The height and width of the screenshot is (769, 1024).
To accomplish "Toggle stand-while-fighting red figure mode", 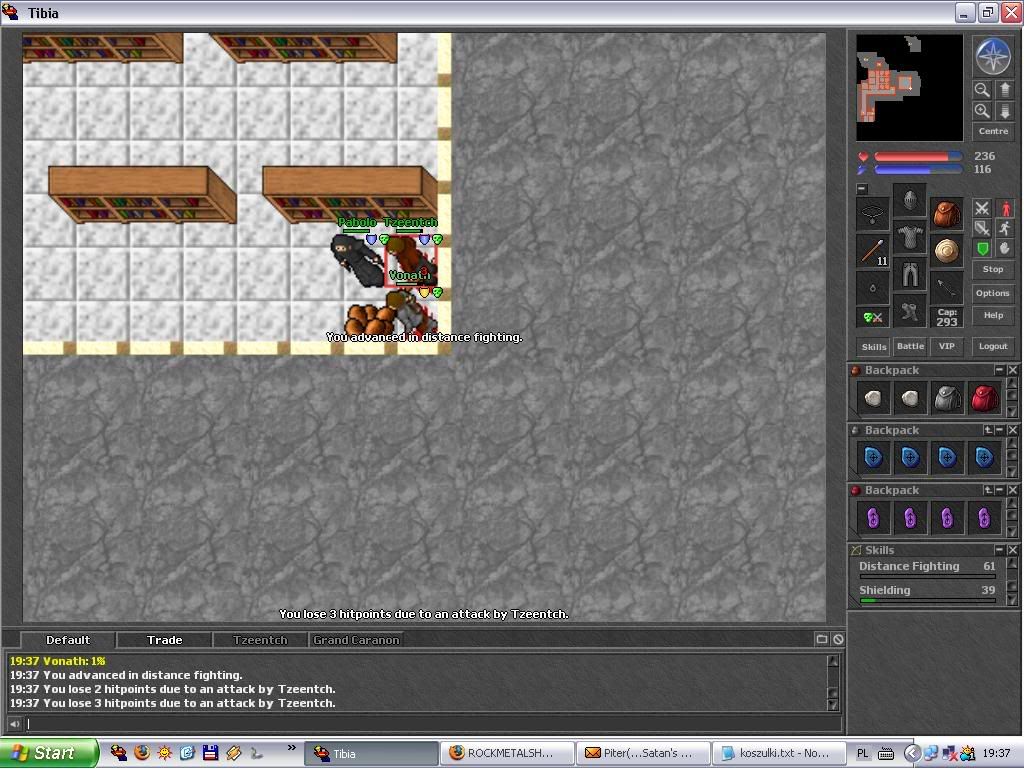I will tap(1005, 208).
